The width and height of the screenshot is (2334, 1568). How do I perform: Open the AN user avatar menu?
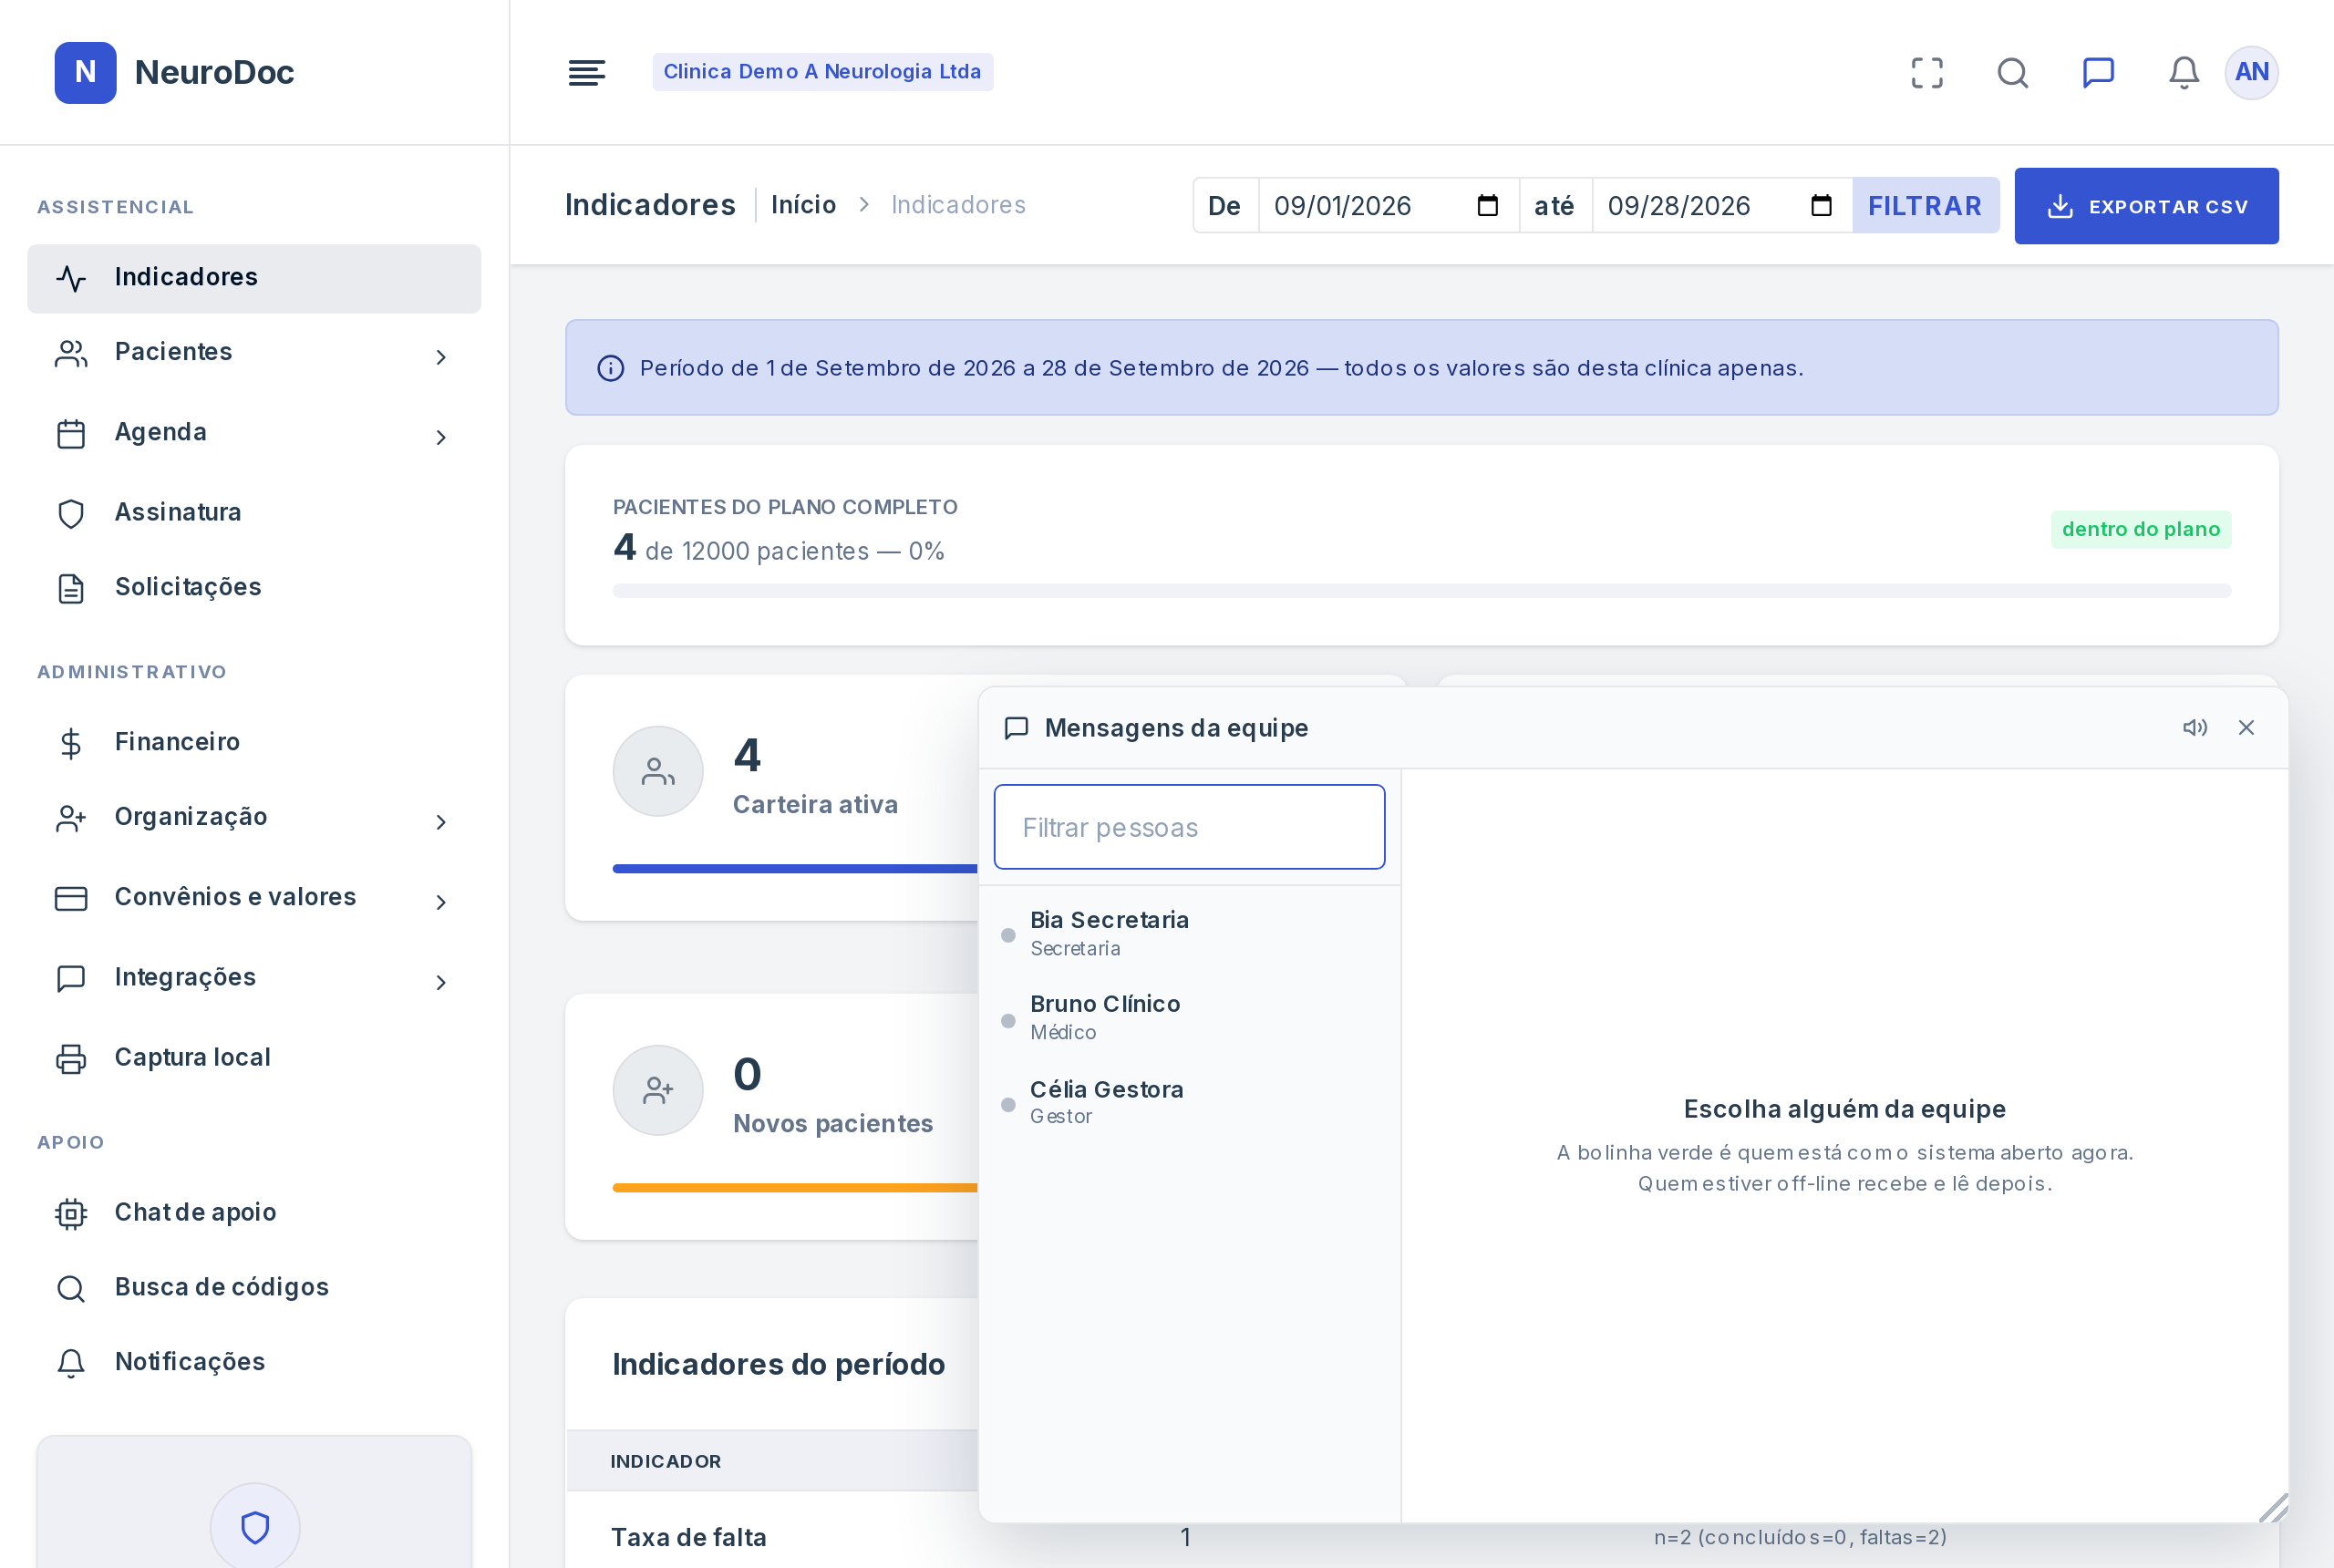2252,72
